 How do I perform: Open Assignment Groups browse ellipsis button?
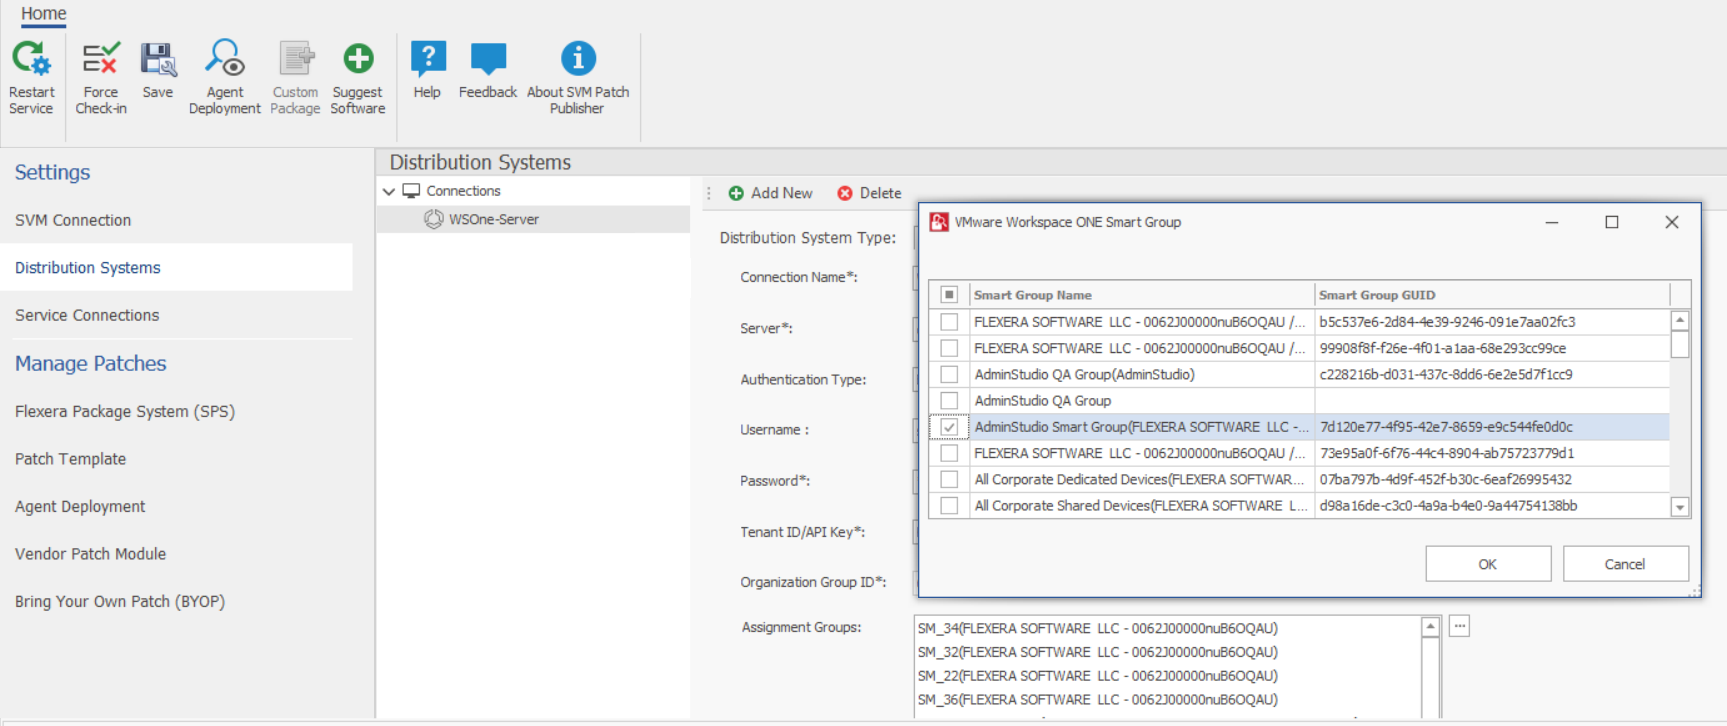(1460, 626)
